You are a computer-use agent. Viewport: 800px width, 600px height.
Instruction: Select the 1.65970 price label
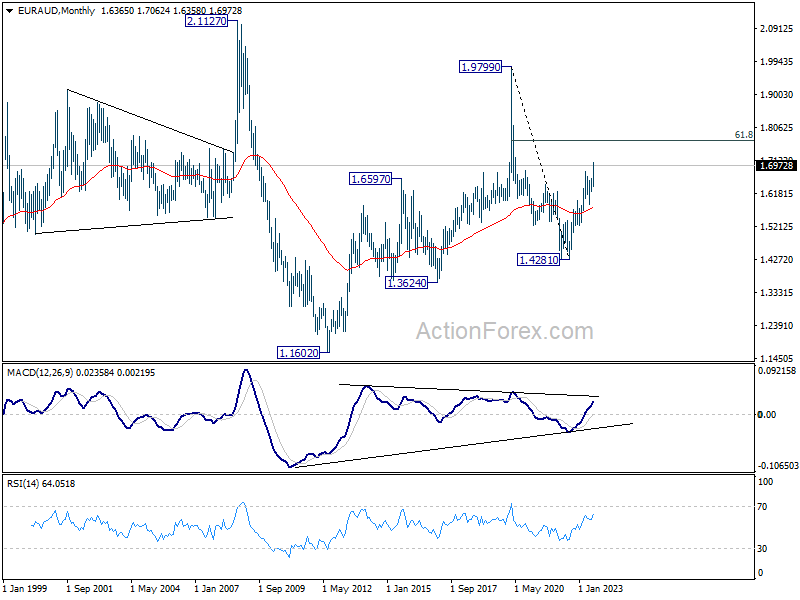point(370,179)
